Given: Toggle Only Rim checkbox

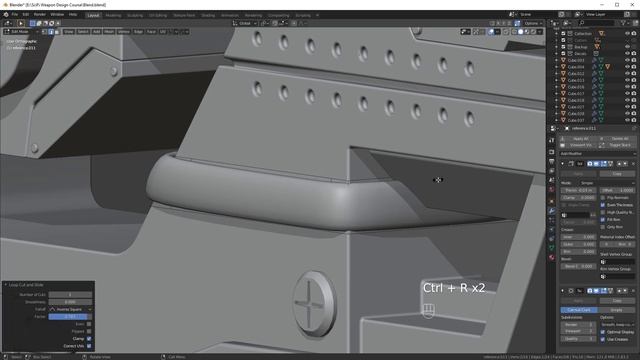Looking at the screenshot, I should point(603,227).
